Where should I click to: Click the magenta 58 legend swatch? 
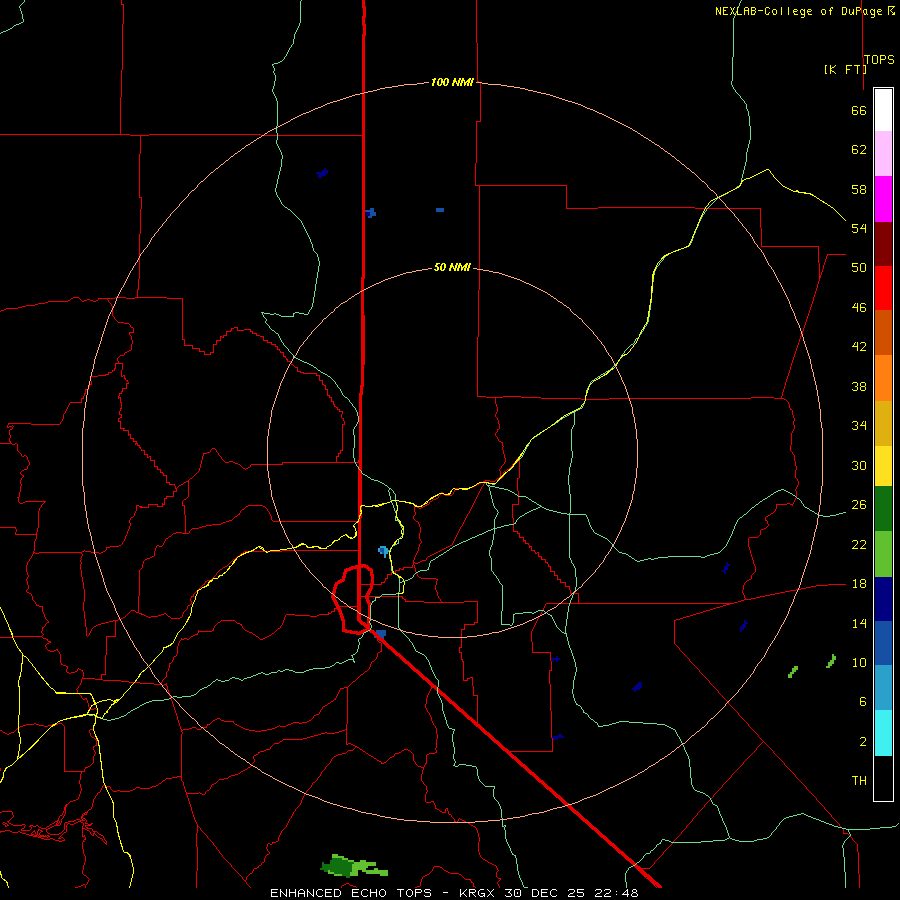click(883, 199)
